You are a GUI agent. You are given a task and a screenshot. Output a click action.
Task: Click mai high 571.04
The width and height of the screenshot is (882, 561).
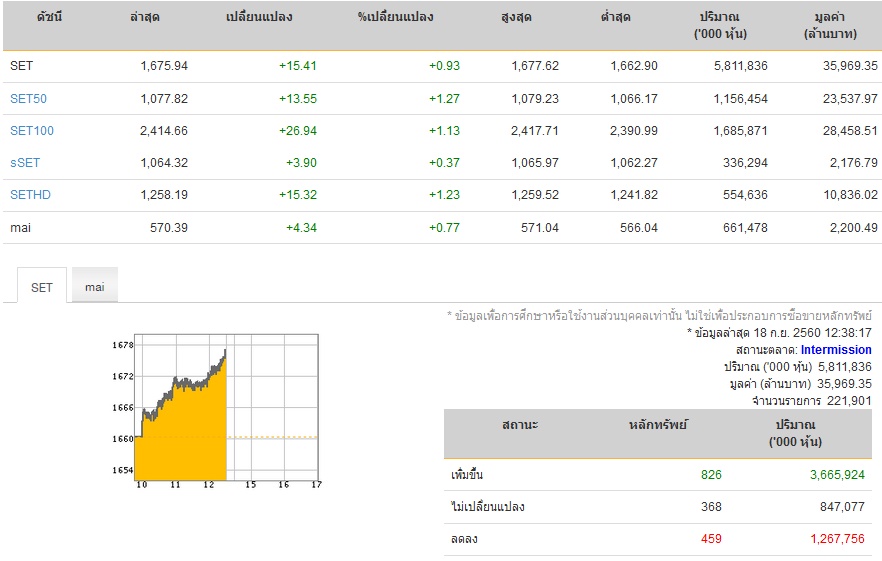coord(540,227)
